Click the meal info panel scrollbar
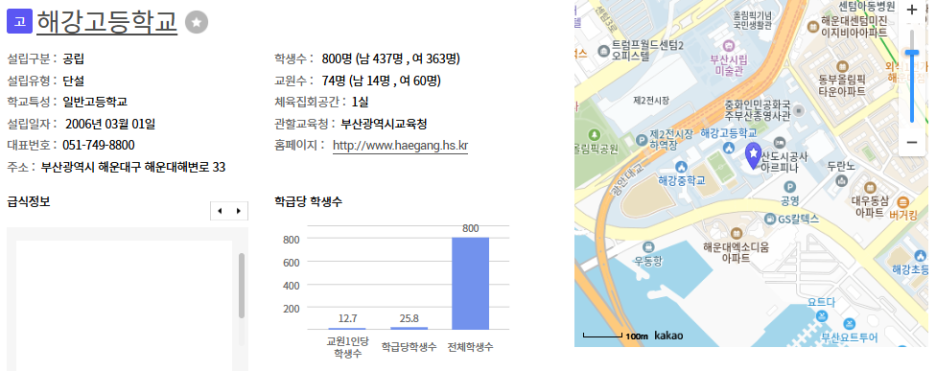 (x=242, y=285)
